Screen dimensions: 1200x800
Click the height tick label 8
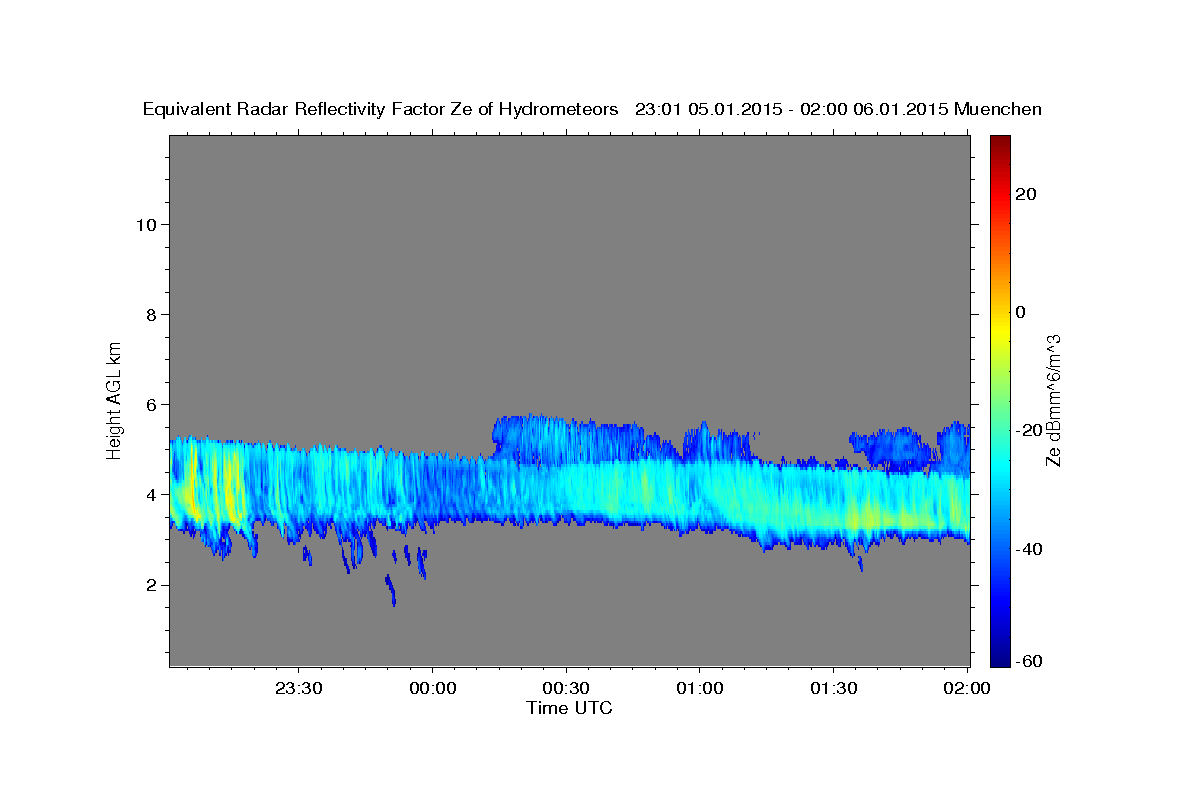tap(151, 315)
